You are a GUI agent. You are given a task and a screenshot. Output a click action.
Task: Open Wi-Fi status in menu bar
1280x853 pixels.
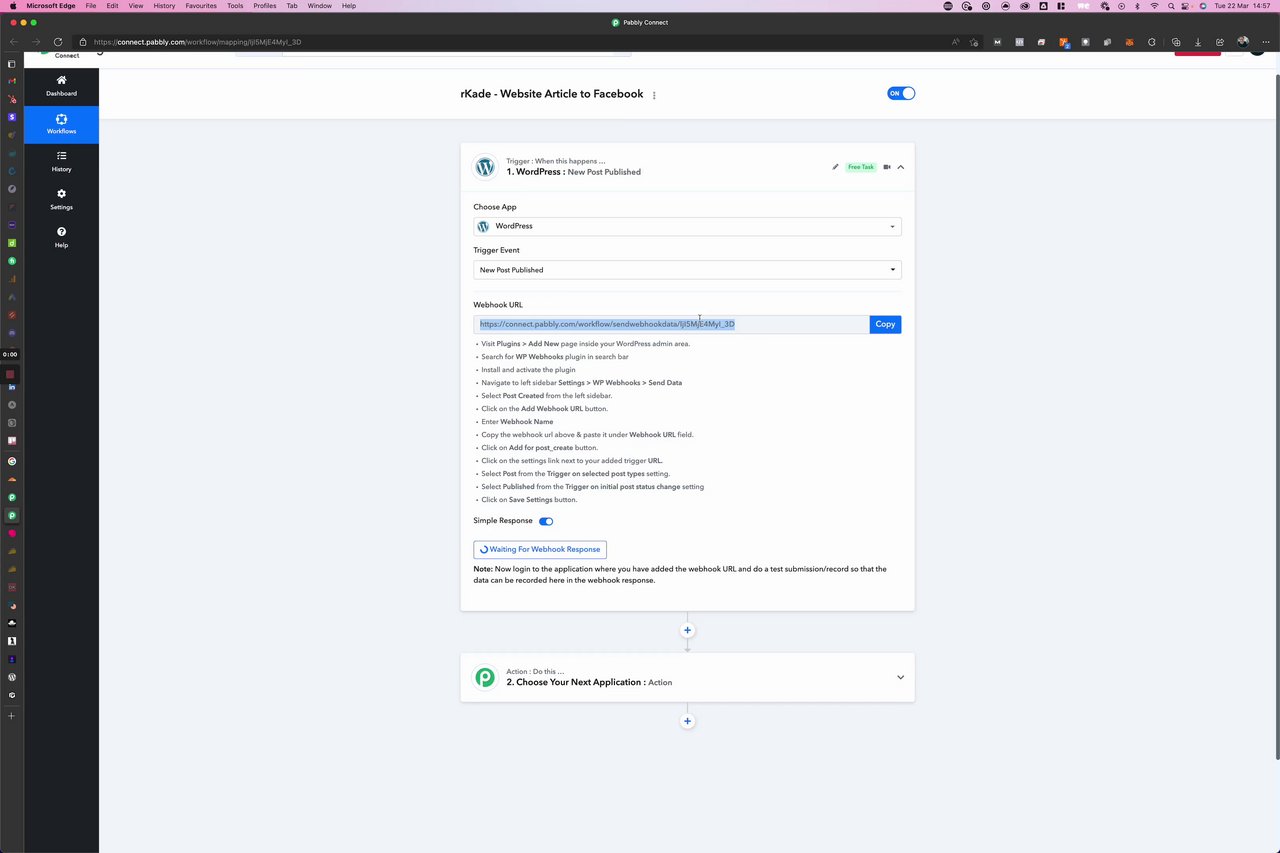[x=1154, y=6]
